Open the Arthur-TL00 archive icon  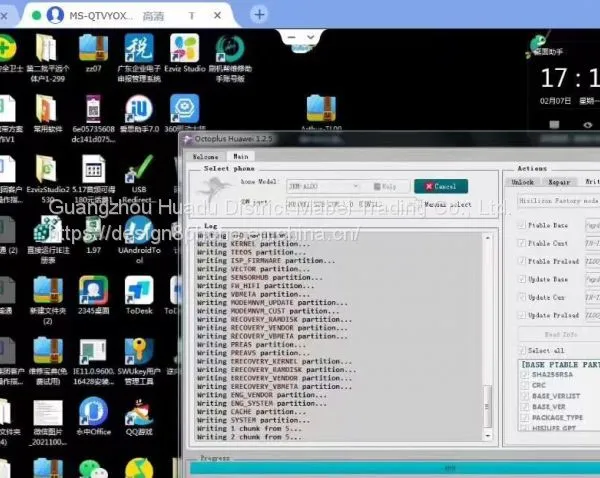tap(321, 108)
